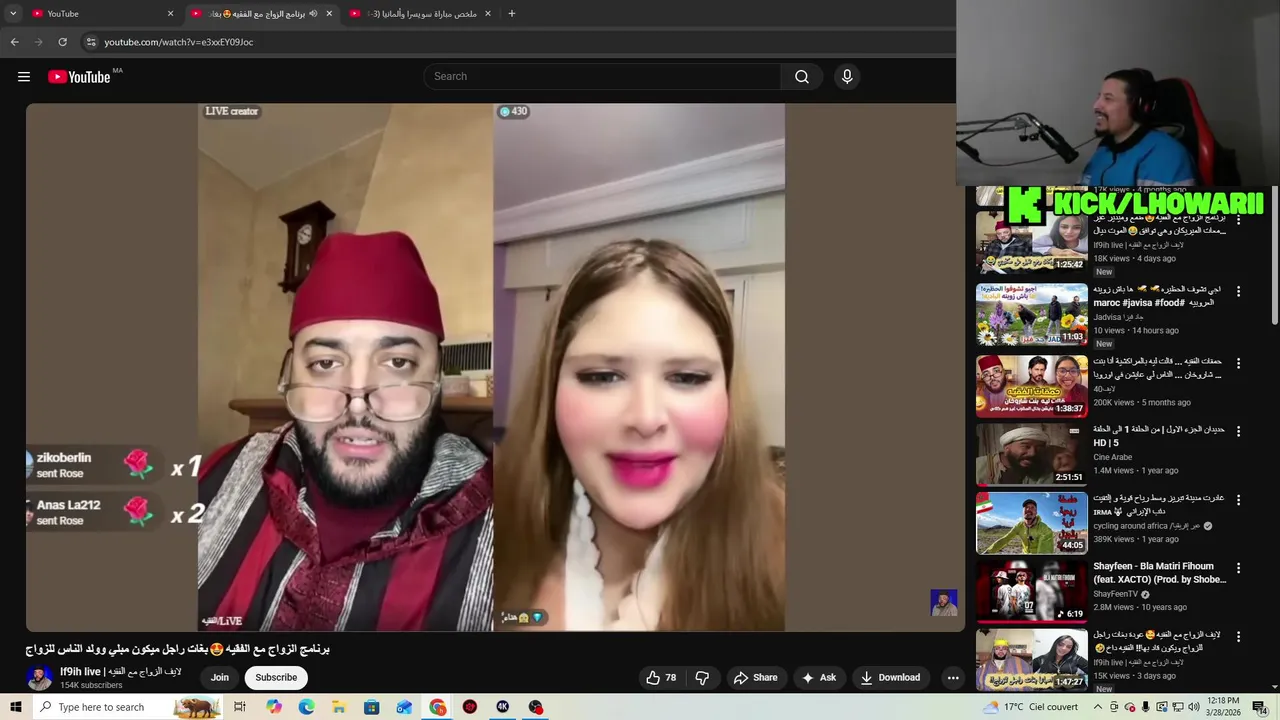Open options menu for 18K views video
Screen dimensions: 1280x720
(x=1238, y=220)
